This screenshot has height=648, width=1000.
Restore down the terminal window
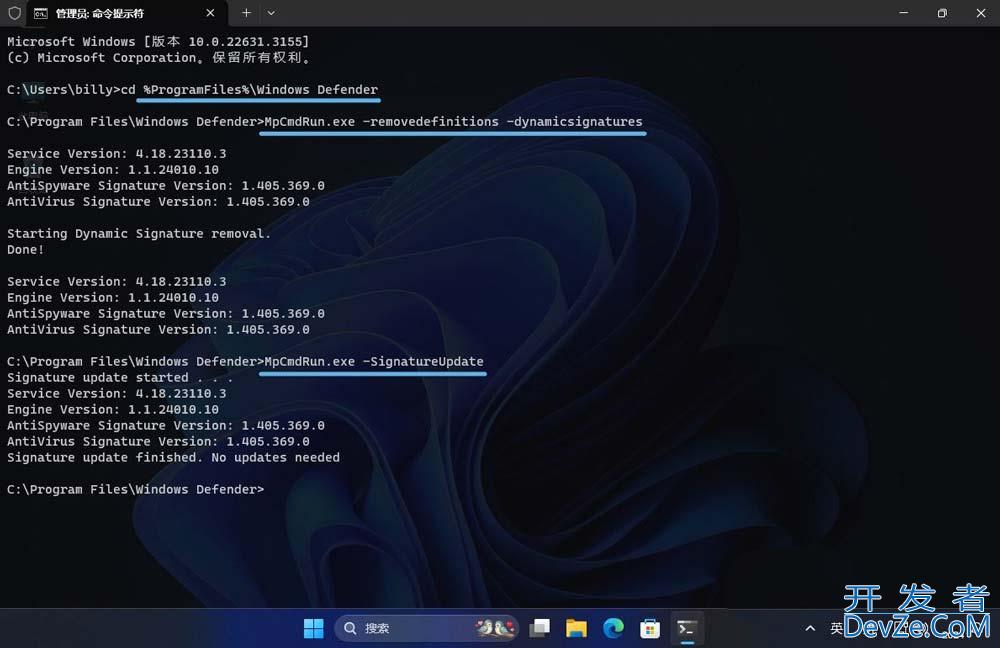pos(942,13)
